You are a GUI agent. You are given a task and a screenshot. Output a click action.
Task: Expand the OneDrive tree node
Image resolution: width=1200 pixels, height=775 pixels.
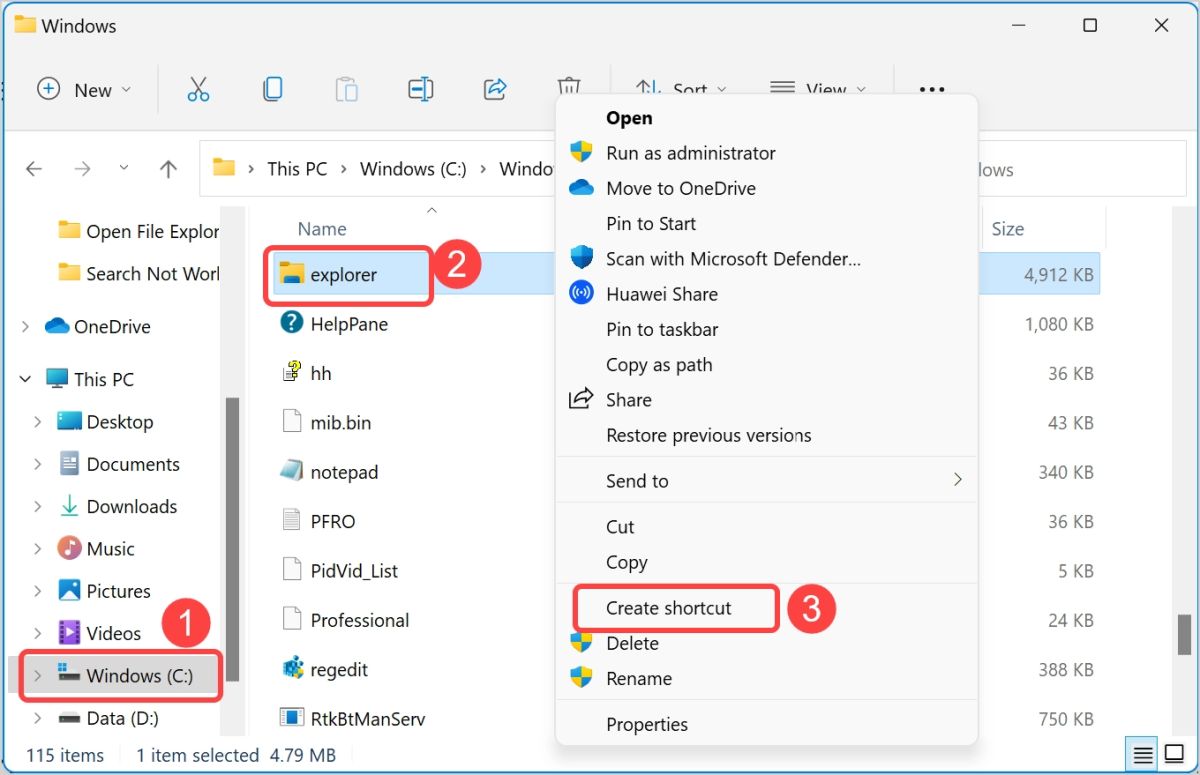pos(25,326)
